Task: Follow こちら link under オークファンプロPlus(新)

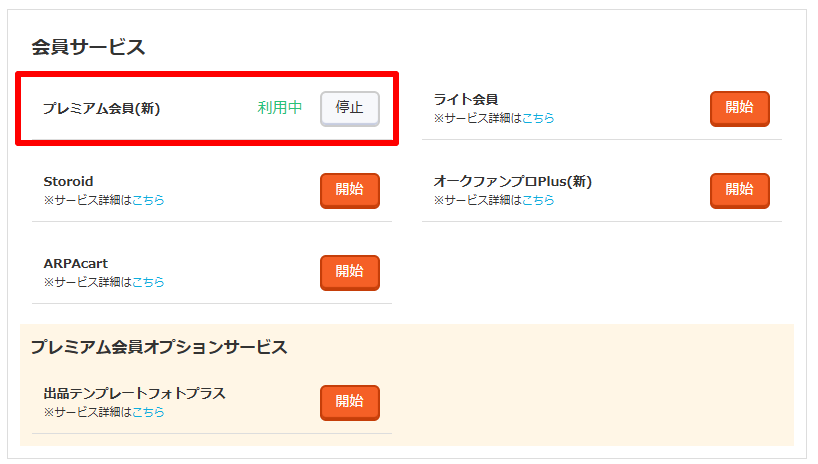Action: 538,200
